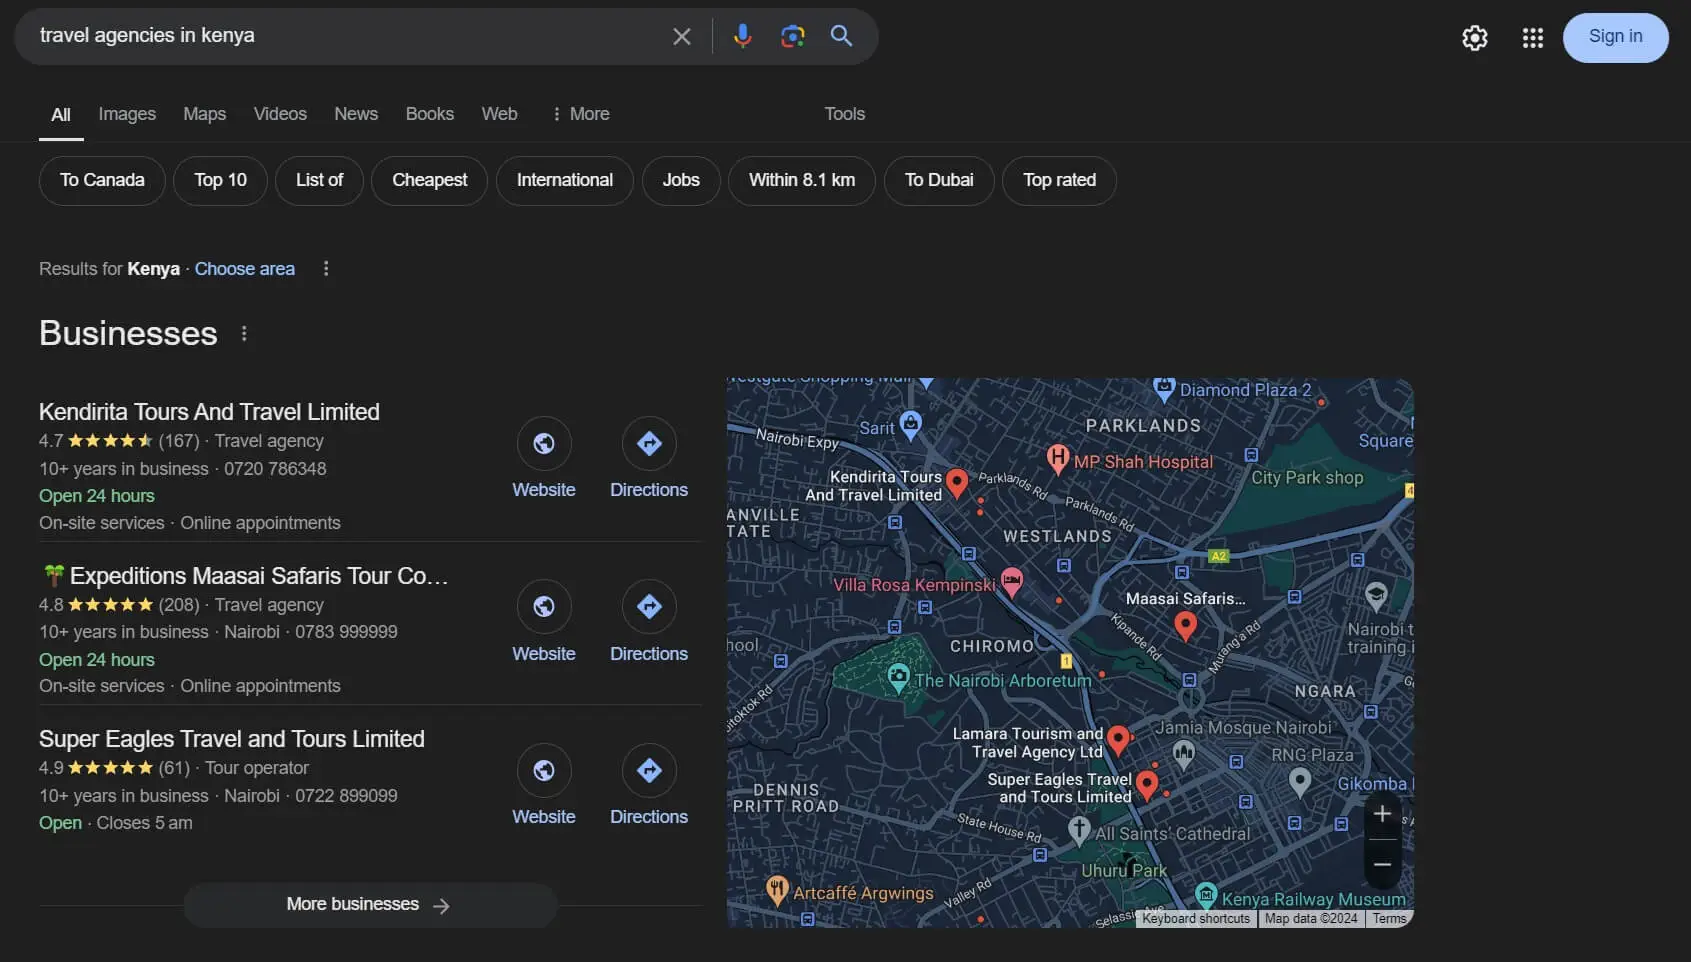Click All Saints' Cathedral map marker
1691x962 pixels.
[1079, 830]
